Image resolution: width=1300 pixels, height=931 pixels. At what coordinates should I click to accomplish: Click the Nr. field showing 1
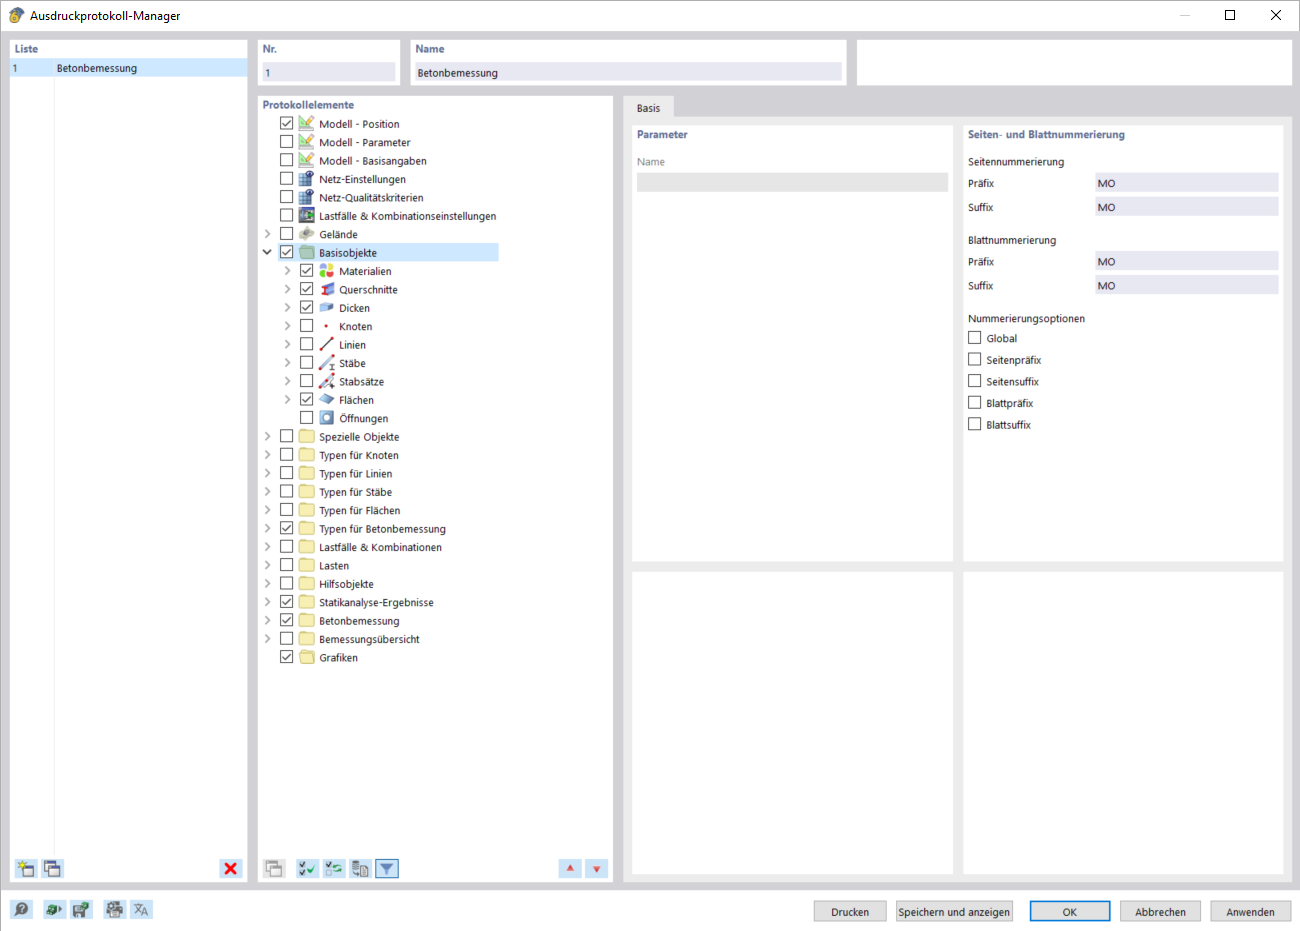point(329,72)
